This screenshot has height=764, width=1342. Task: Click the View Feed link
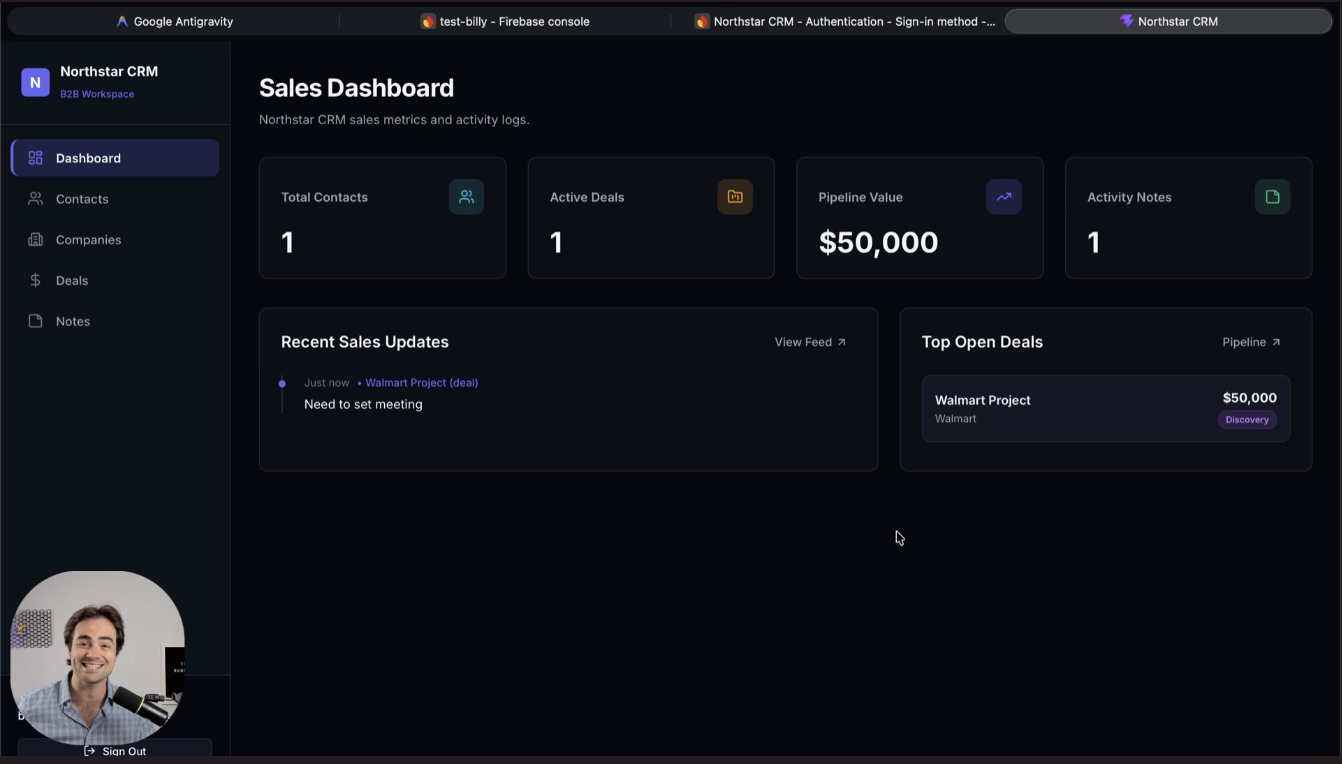point(810,342)
